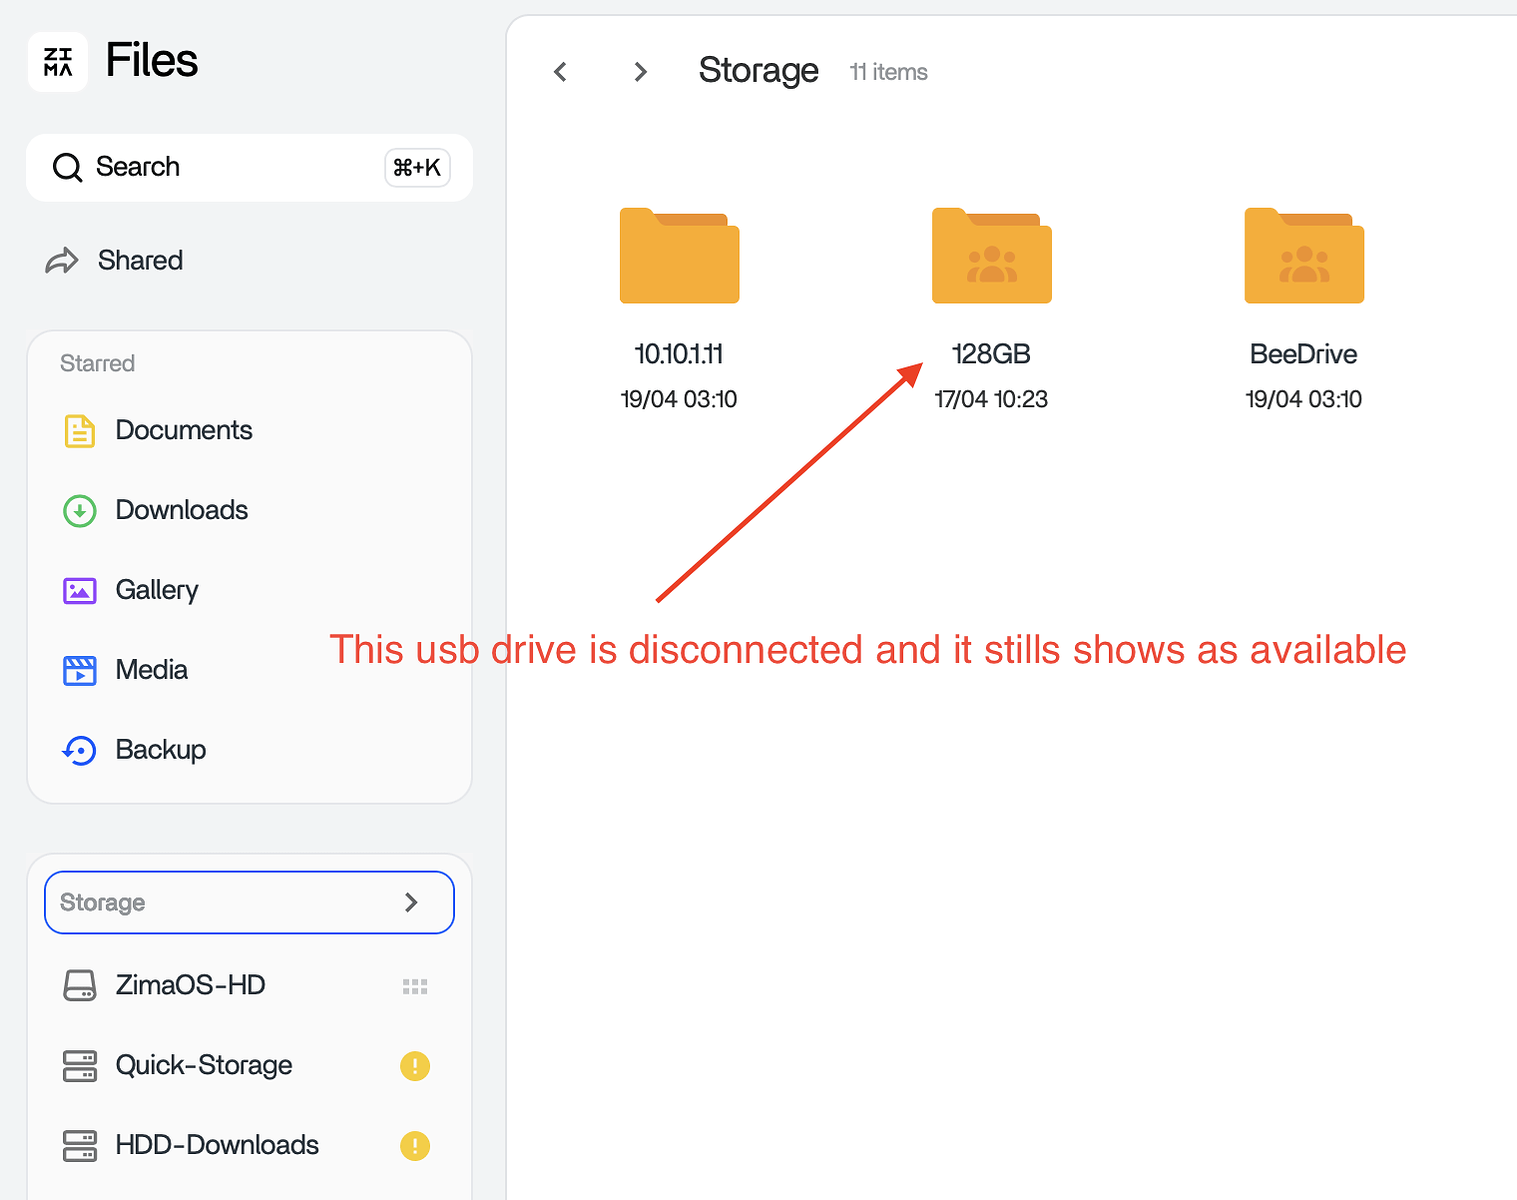This screenshot has height=1200, width=1517.
Task: Click the BeeDrive folder name
Action: pos(1304,354)
